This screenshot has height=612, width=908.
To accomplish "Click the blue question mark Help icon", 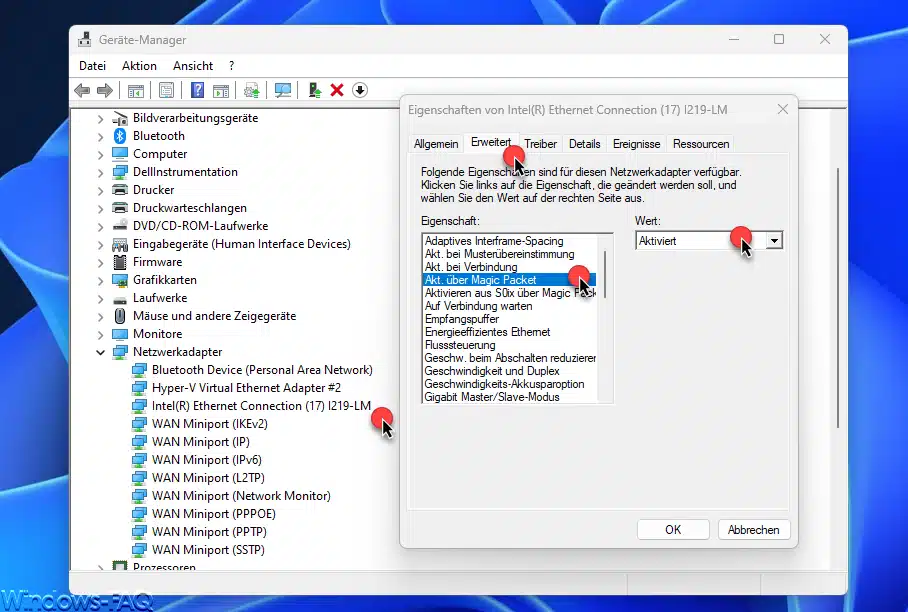I will (x=197, y=90).
